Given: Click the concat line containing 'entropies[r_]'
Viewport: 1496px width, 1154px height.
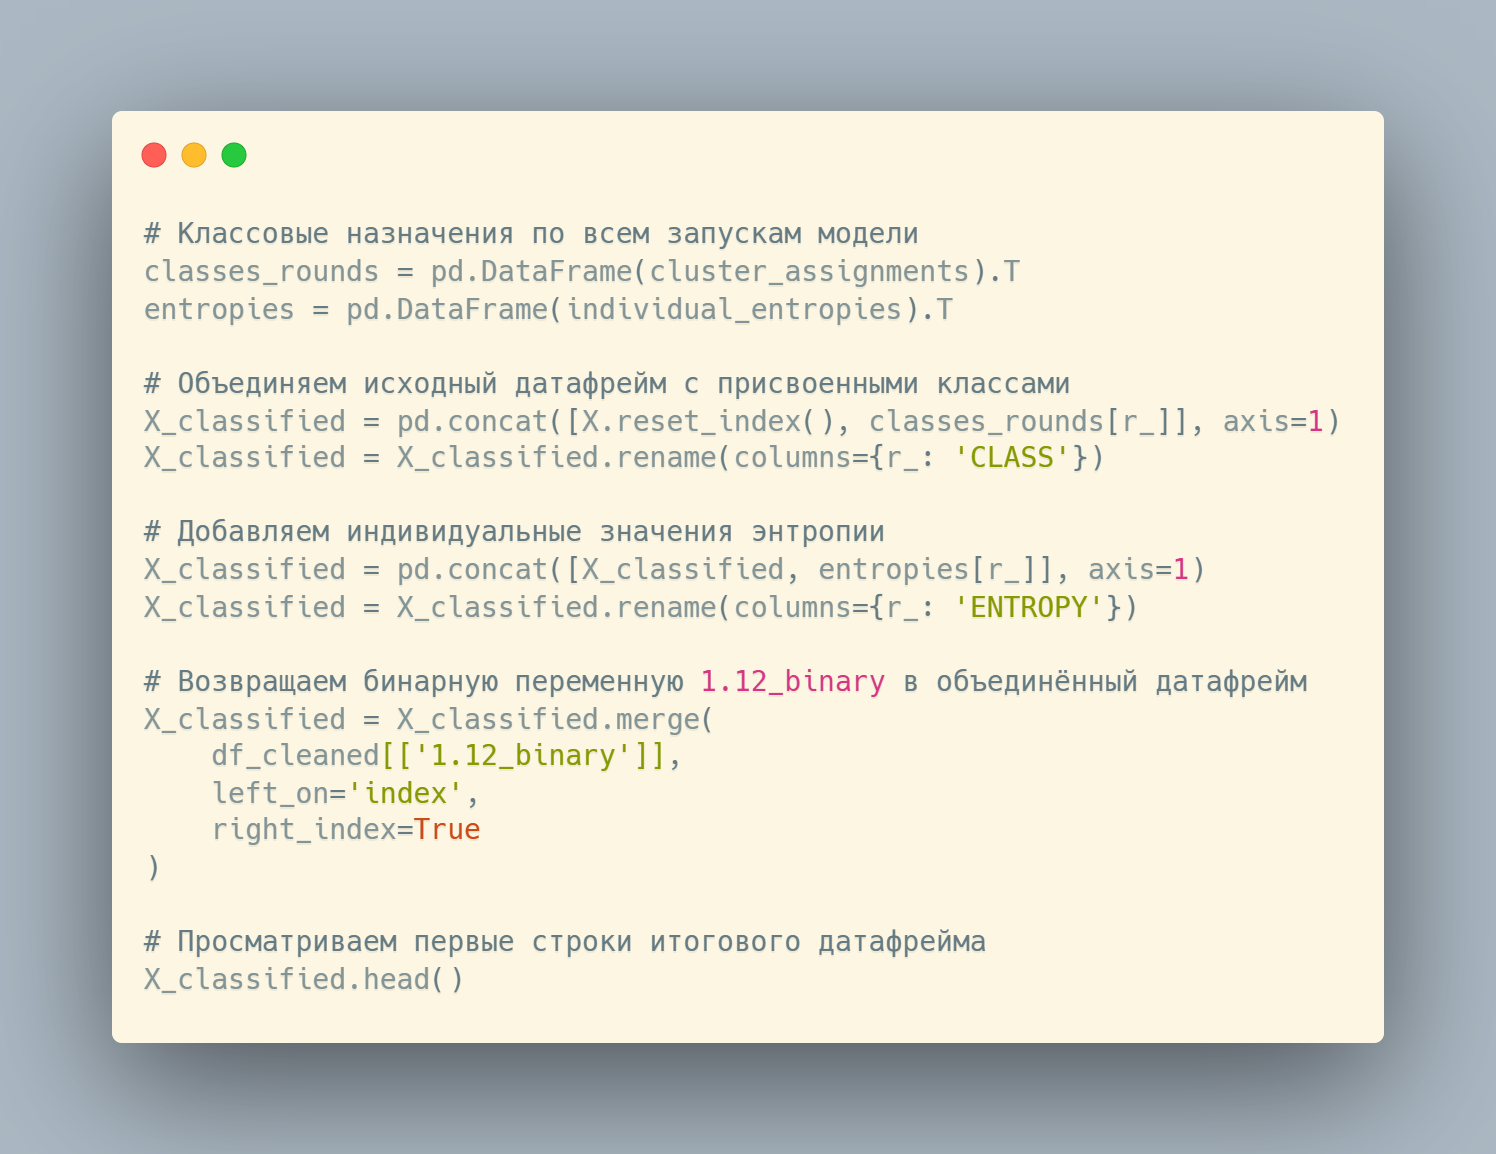Looking at the screenshot, I should click(x=675, y=570).
